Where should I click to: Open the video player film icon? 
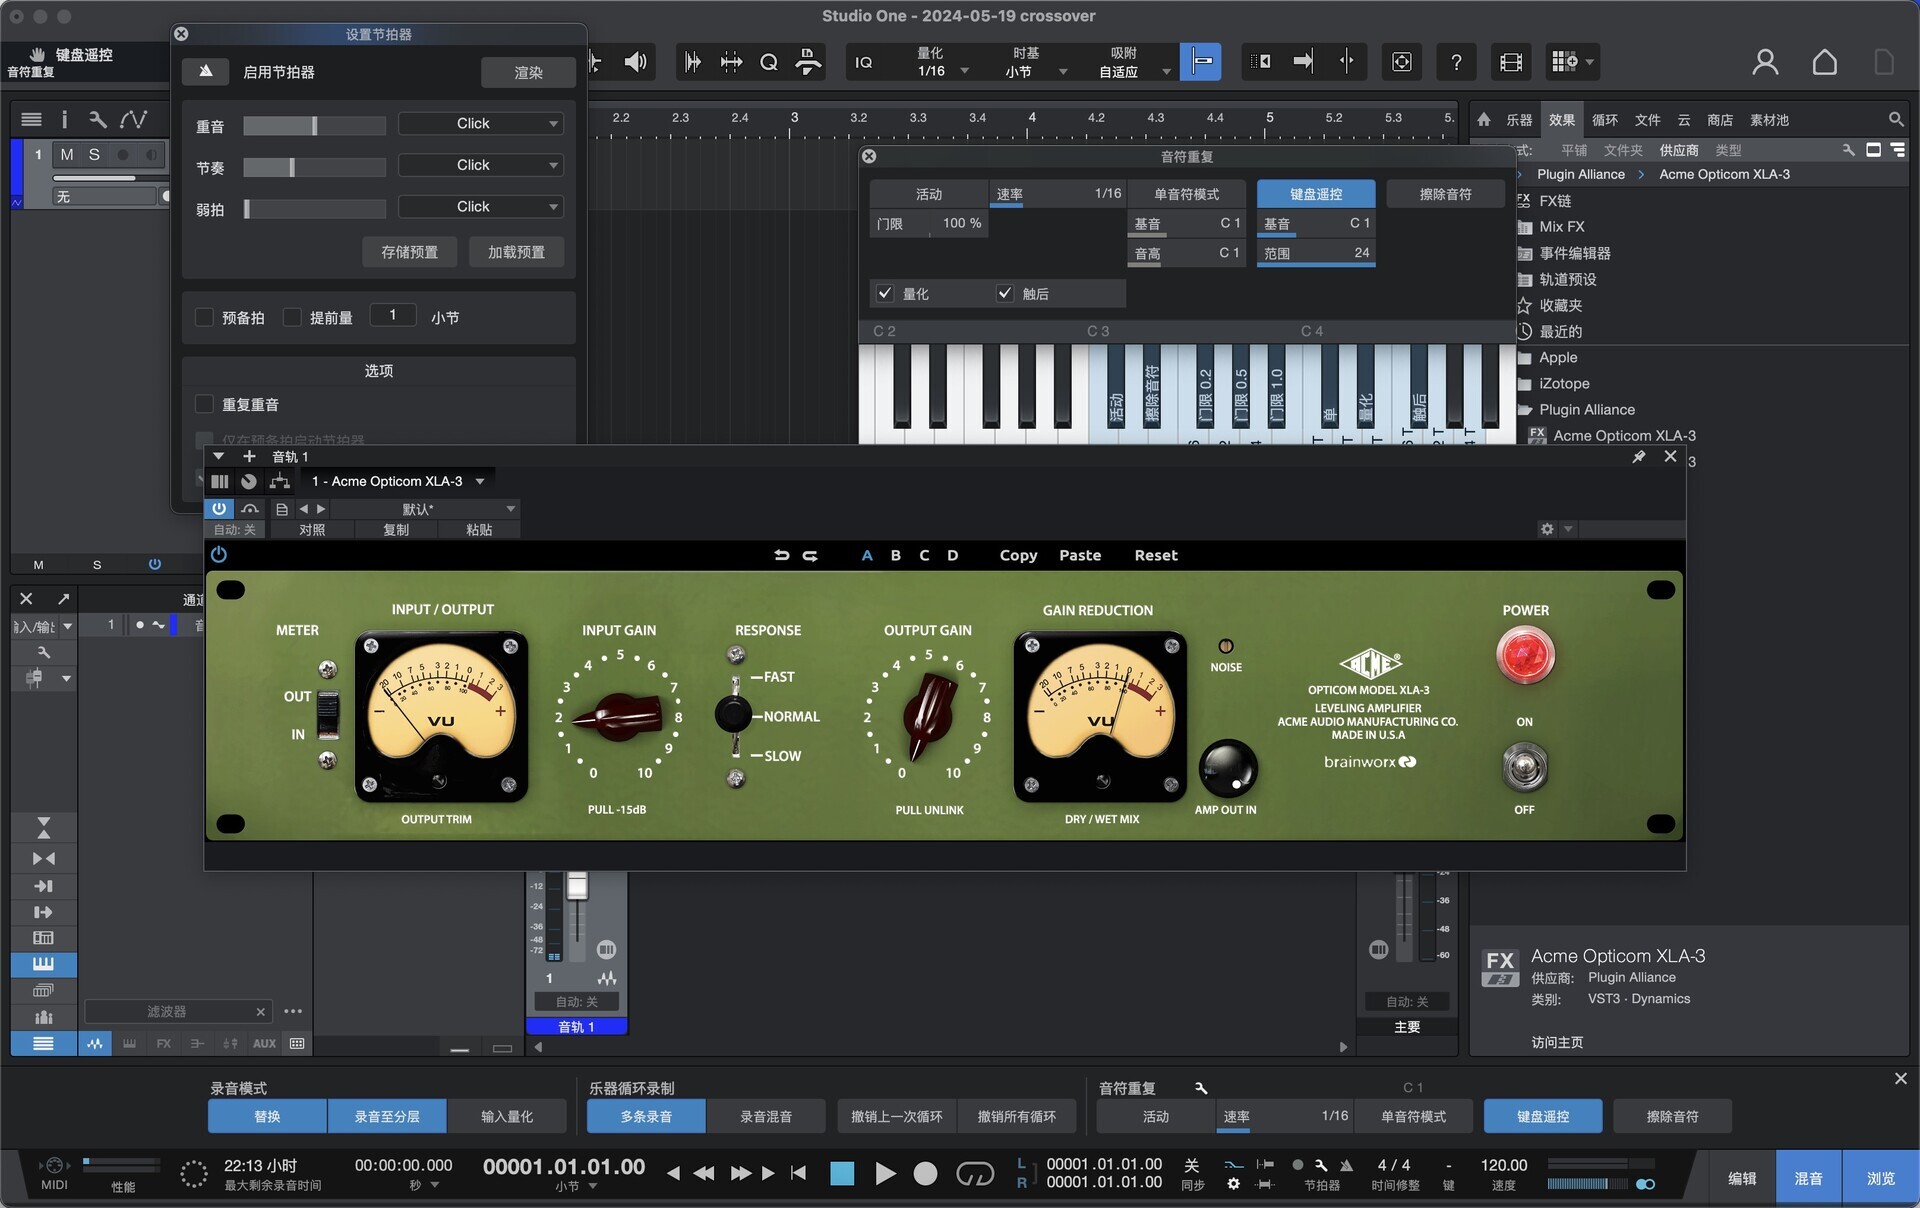pyautogui.click(x=1511, y=62)
